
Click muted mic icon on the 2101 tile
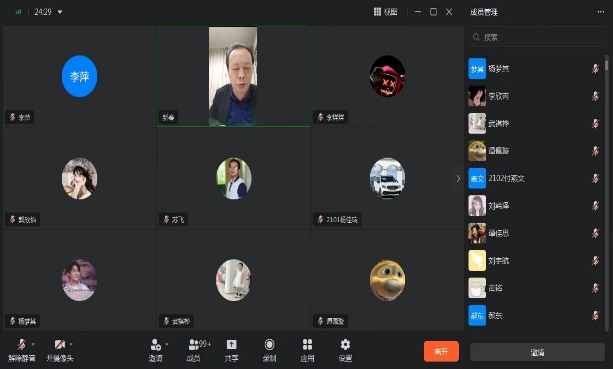[320, 219]
